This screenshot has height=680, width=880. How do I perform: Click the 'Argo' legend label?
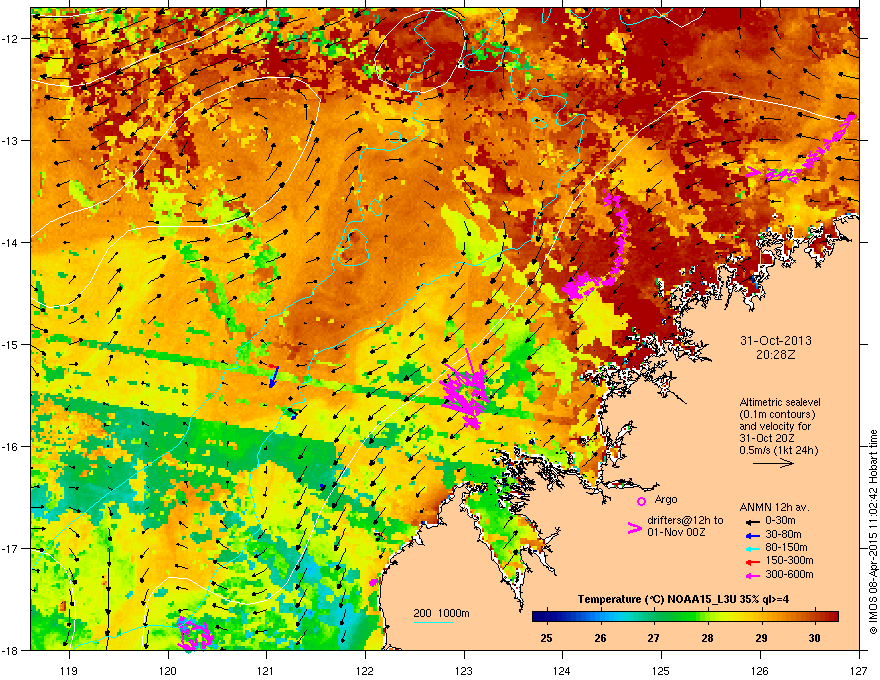666,499
